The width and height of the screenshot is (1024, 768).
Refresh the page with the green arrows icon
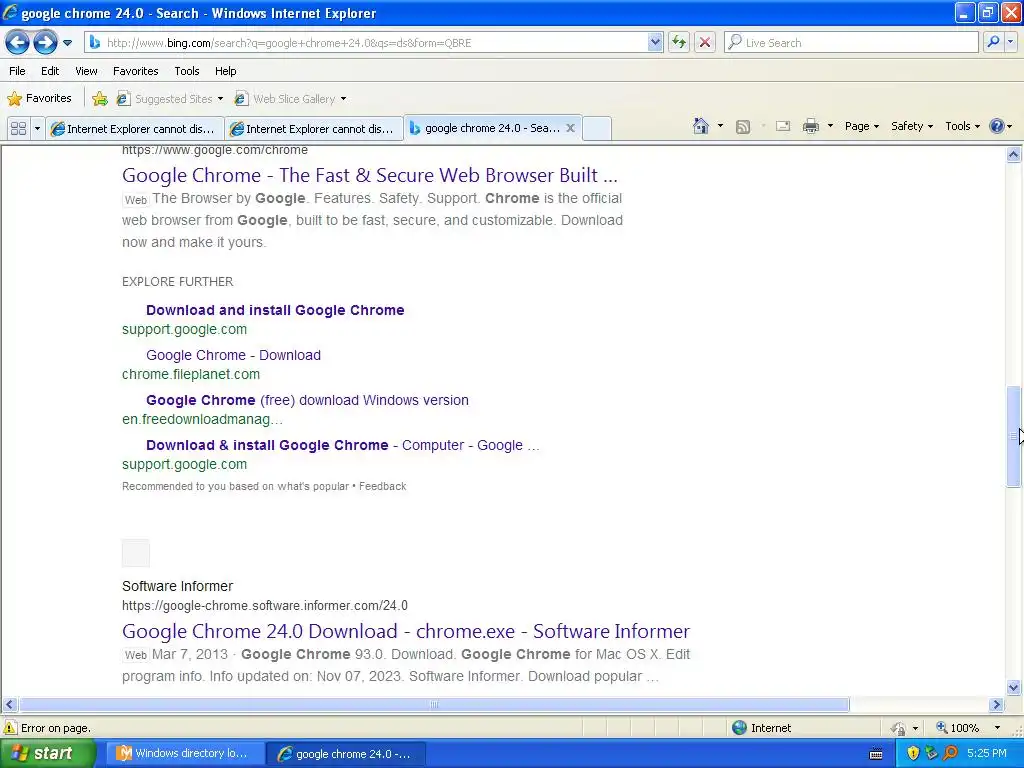679,43
